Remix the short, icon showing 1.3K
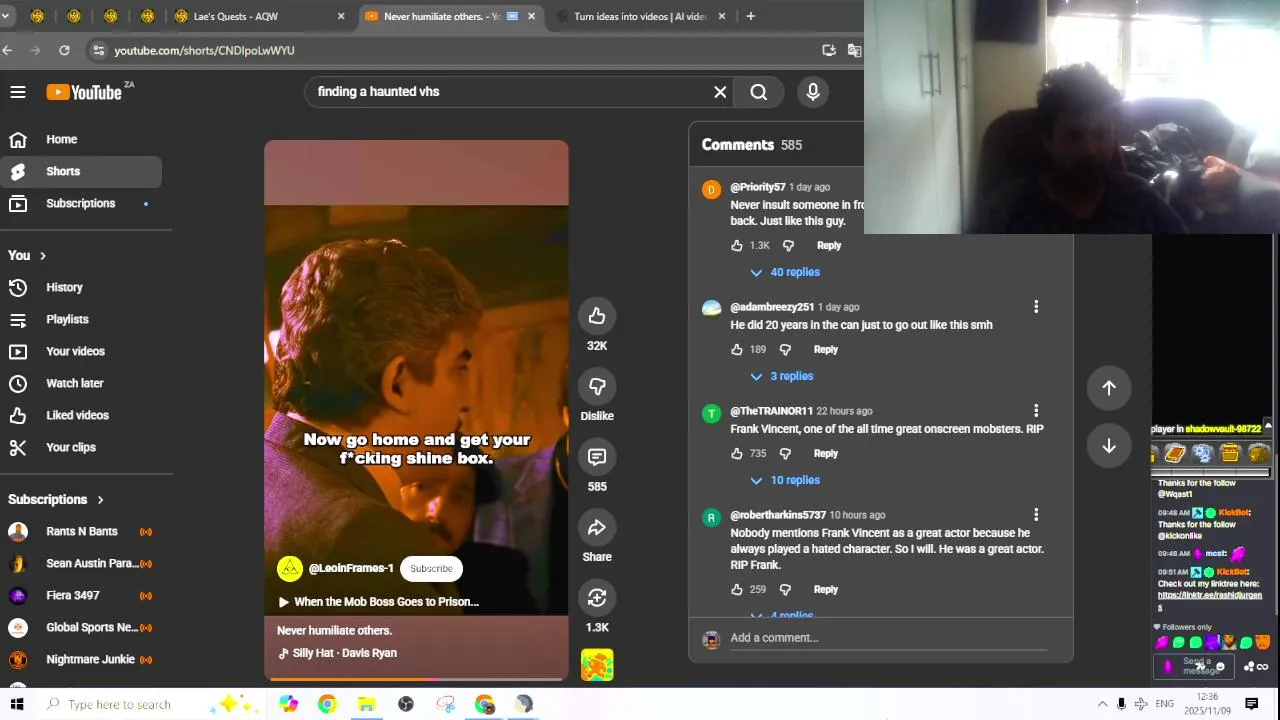 597,598
